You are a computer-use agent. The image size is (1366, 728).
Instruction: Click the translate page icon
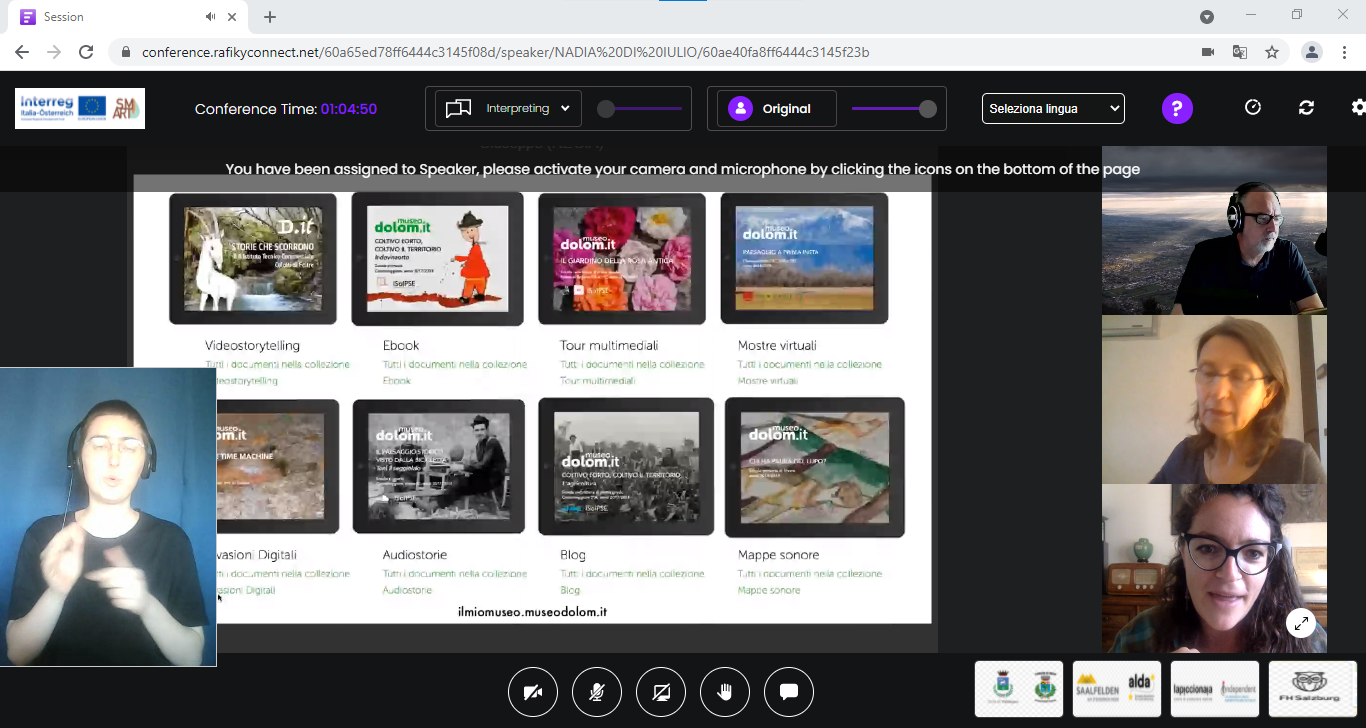tap(1240, 52)
